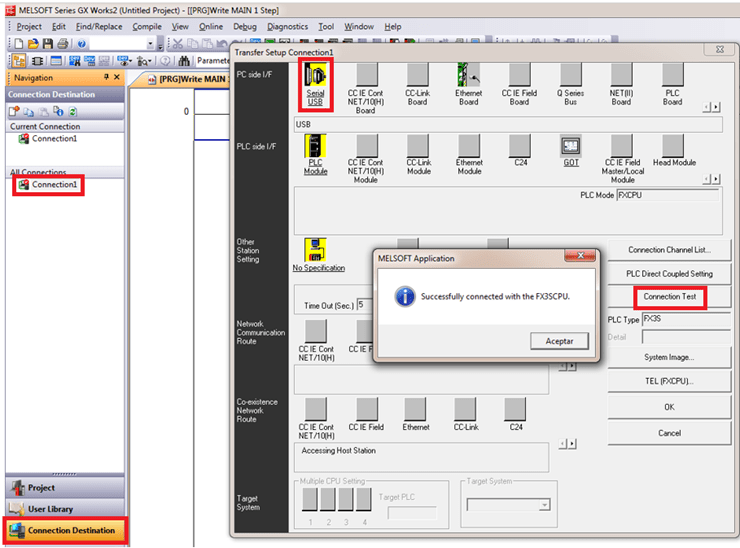Click the chip-shaped toolbar icon

click(37, 61)
